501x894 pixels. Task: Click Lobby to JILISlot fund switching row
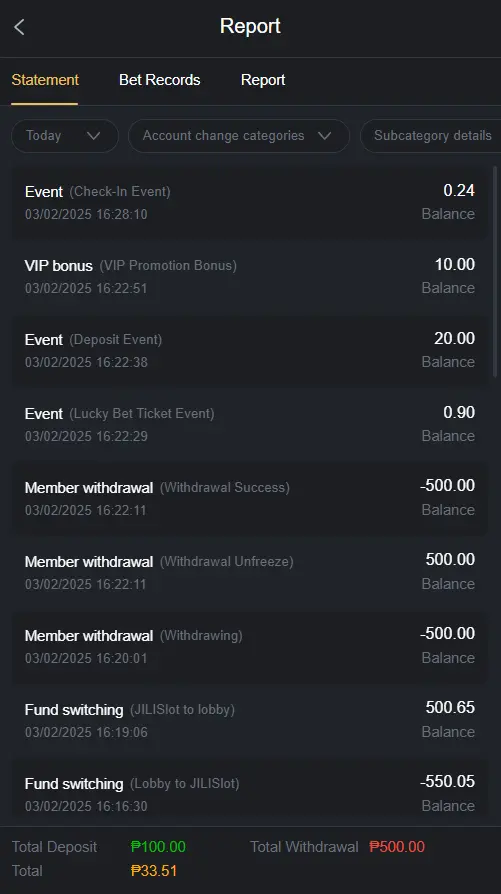pos(250,794)
